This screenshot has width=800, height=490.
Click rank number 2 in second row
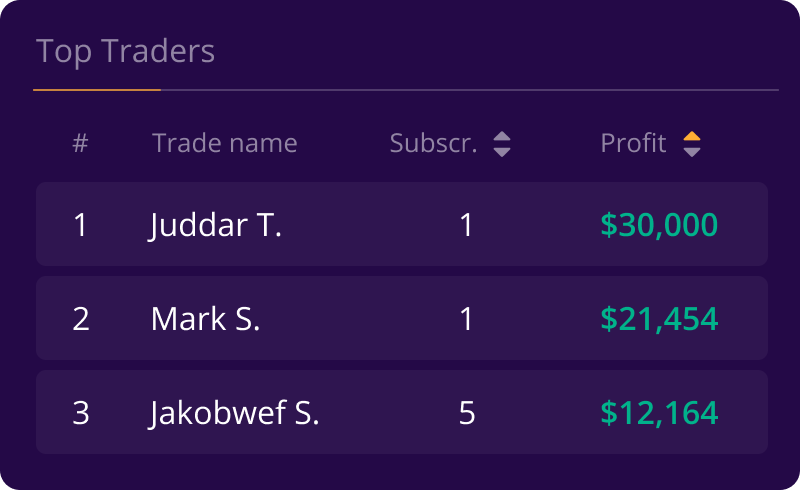(x=81, y=319)
